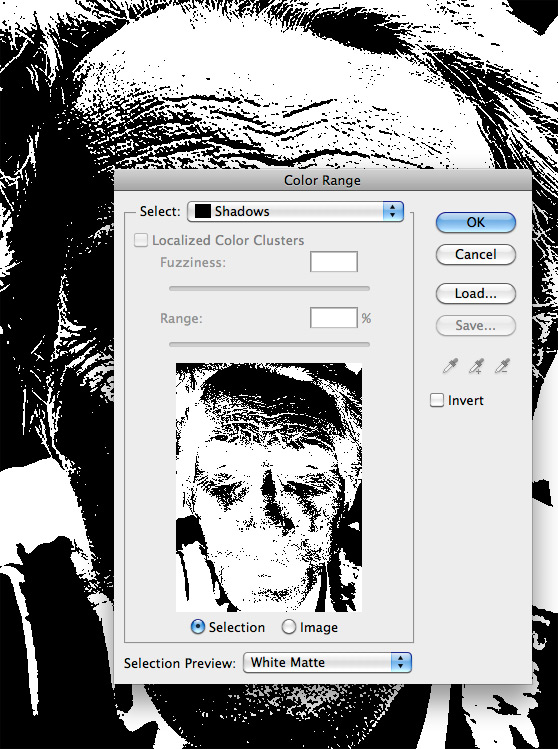The image size is (558, 749).
Task: Select the Add to Sample eyedropper
Action: pos(476,366)
